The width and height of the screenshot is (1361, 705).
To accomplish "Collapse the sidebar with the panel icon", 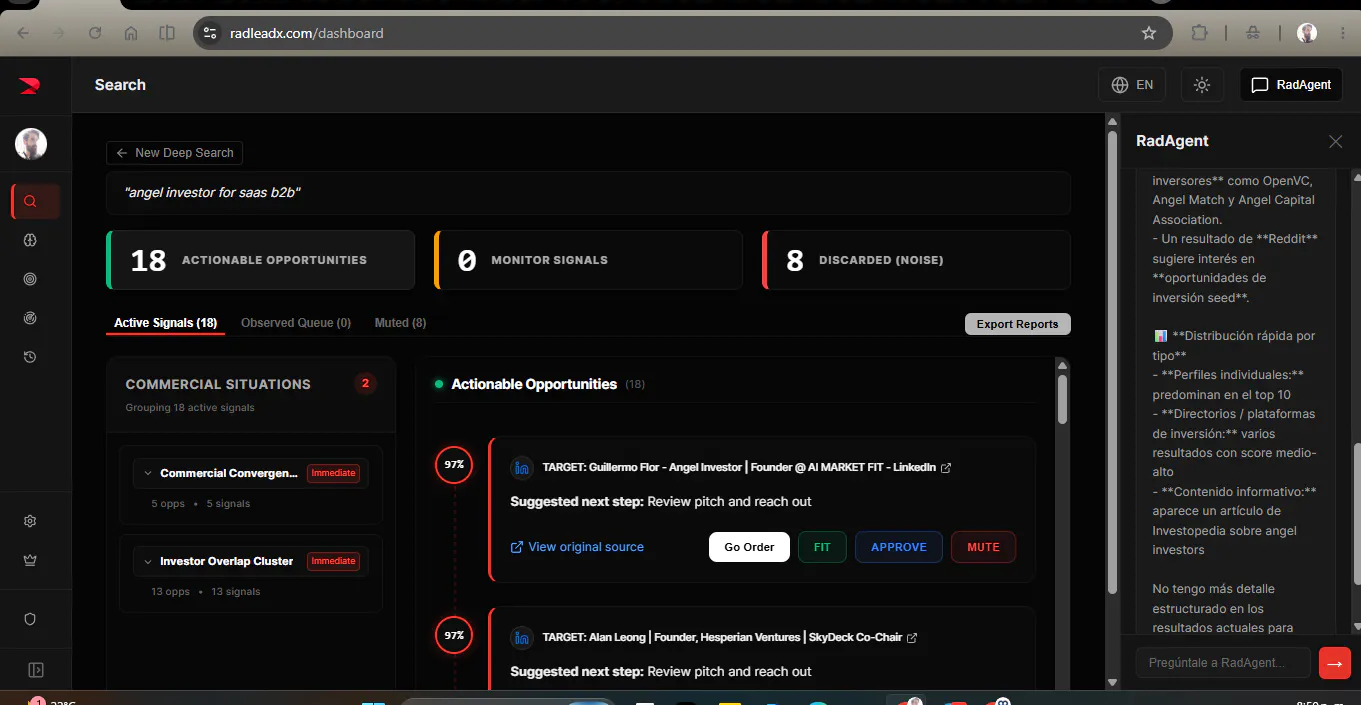I will coord(36,669).
